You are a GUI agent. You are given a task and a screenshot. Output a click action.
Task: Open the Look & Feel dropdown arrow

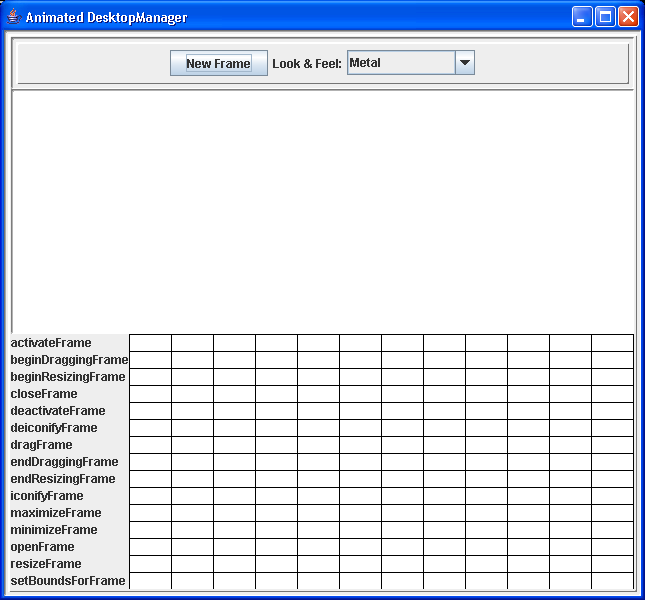point(465,63)
